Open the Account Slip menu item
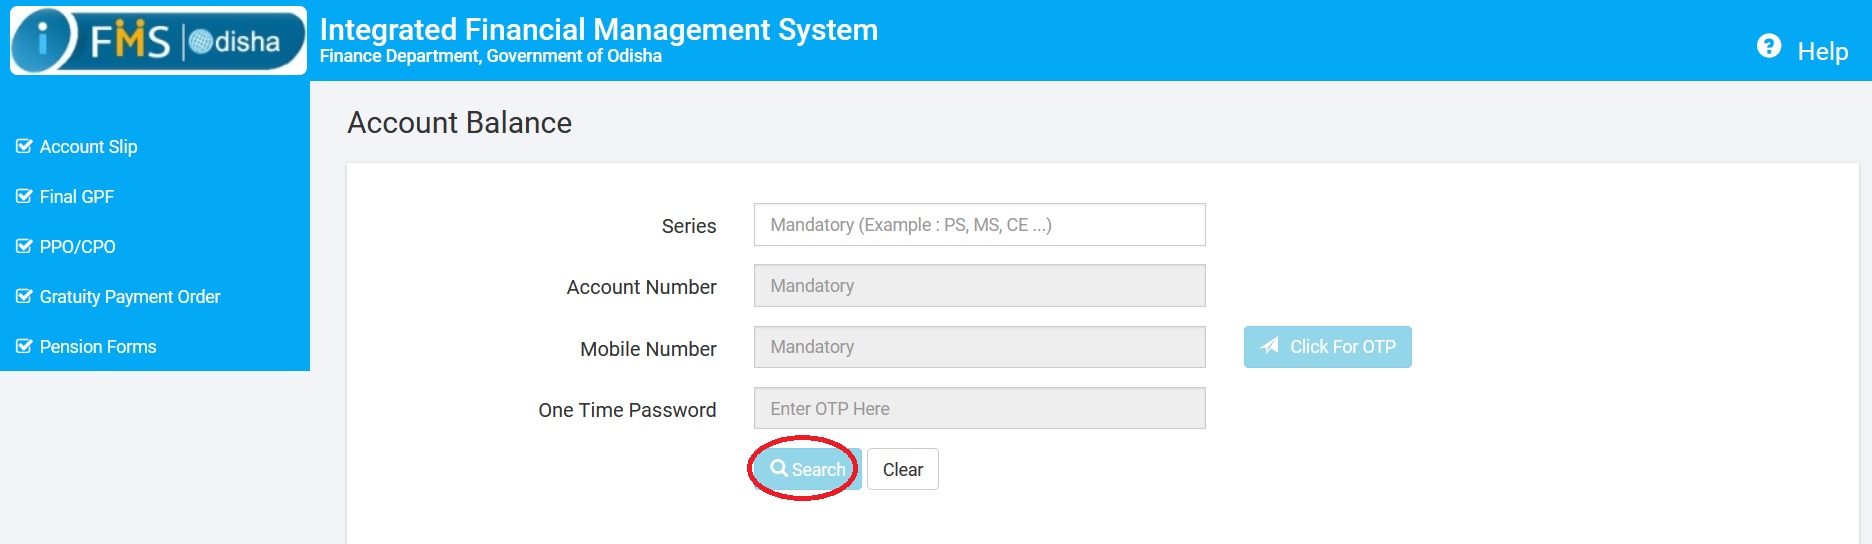The width and height of the screenshot is (1872, 544). coord(88,147)
